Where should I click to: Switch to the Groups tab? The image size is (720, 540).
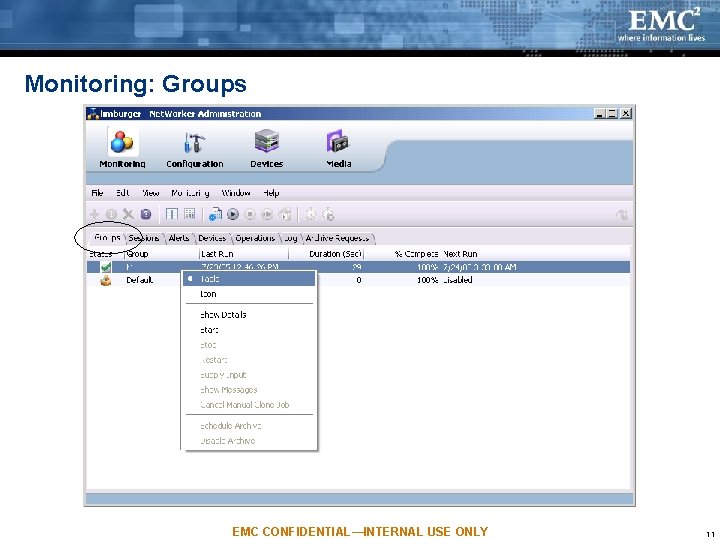(107, 238)
